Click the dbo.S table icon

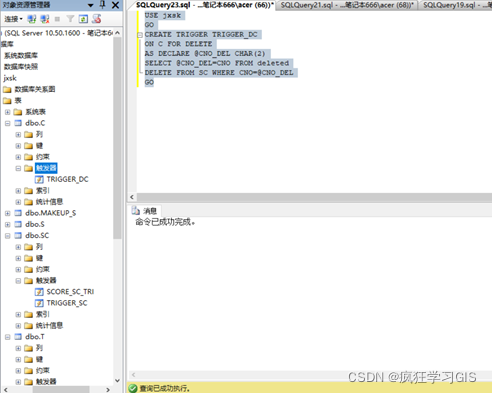(x=18, y=224)
